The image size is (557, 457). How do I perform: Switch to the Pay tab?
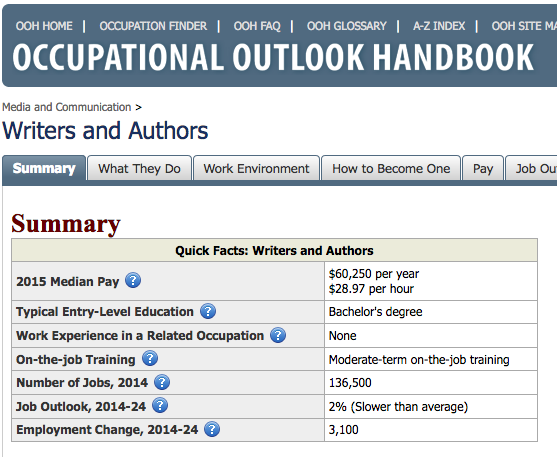click(483, 168)
